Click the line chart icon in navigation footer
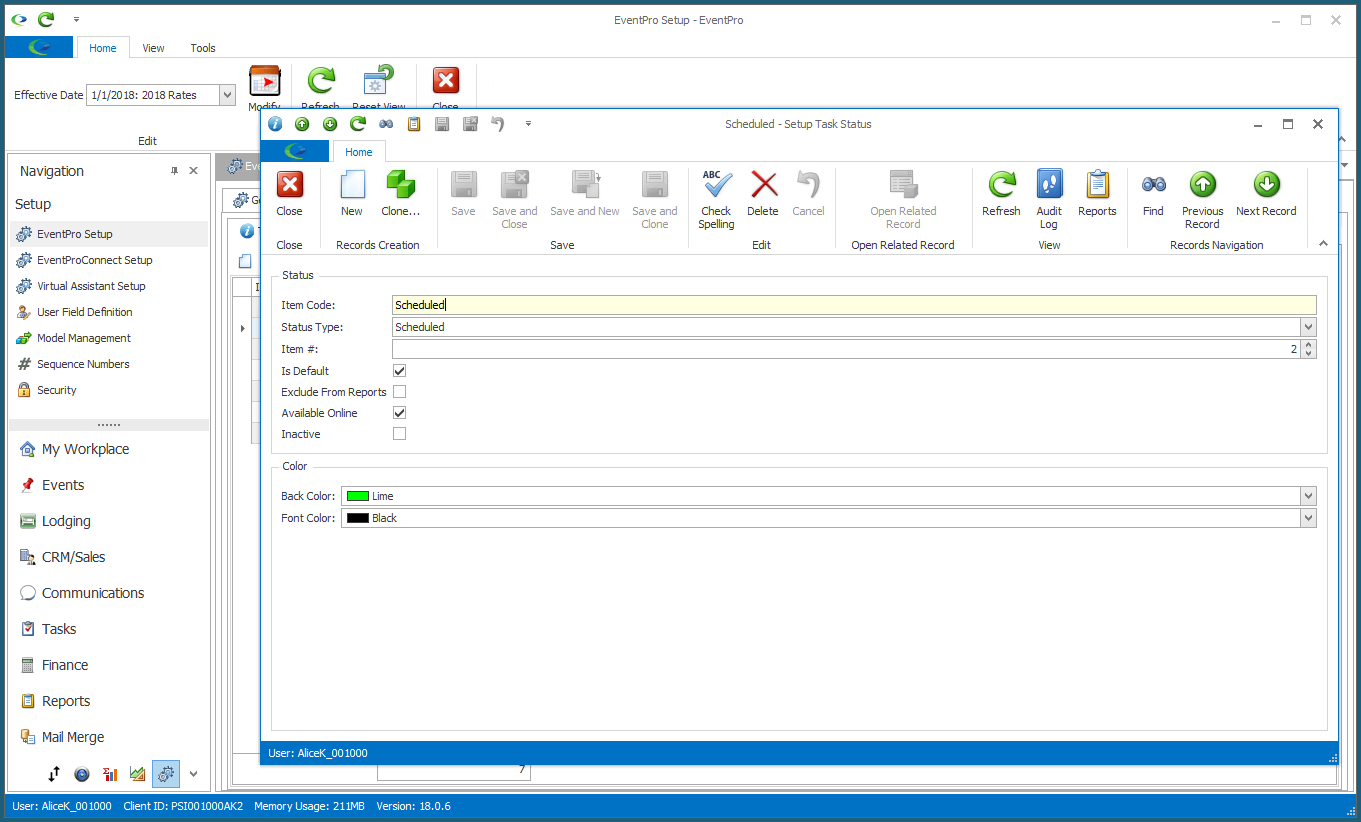 [138, 773]
